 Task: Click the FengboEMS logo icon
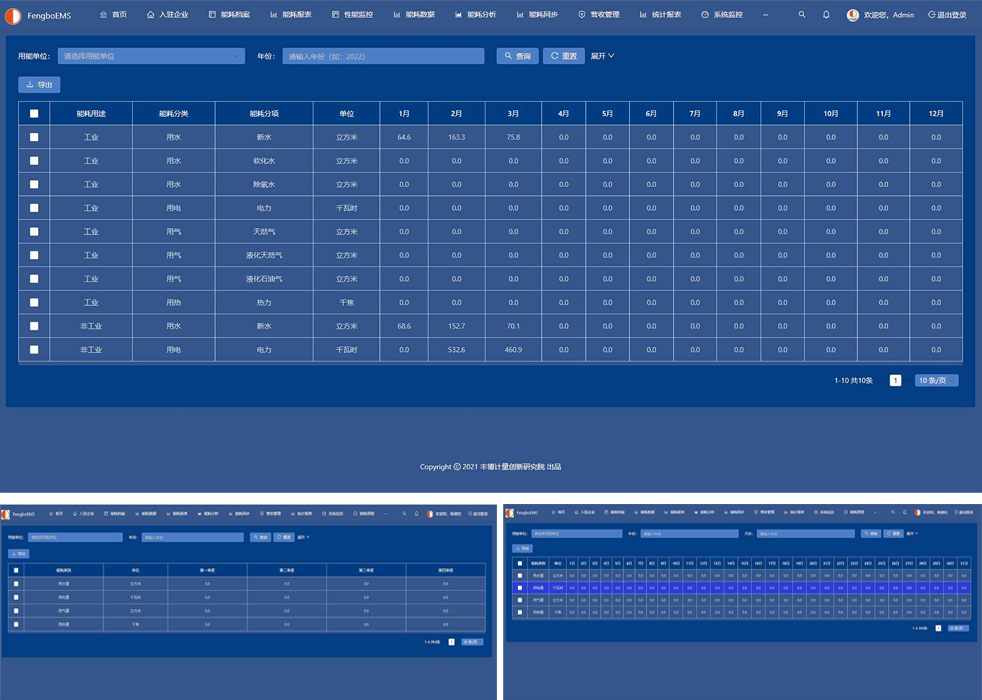[12, 16]
